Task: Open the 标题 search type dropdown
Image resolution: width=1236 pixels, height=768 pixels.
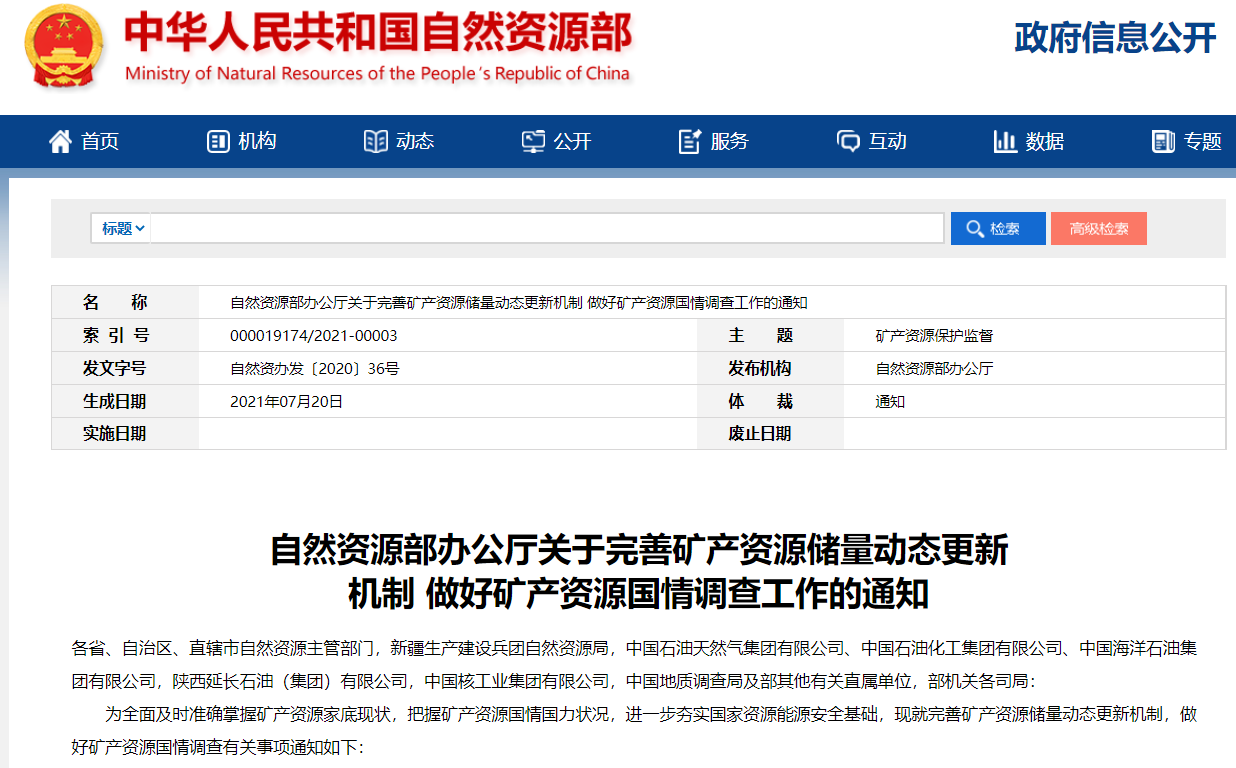Action: click(x=123, y=229)
